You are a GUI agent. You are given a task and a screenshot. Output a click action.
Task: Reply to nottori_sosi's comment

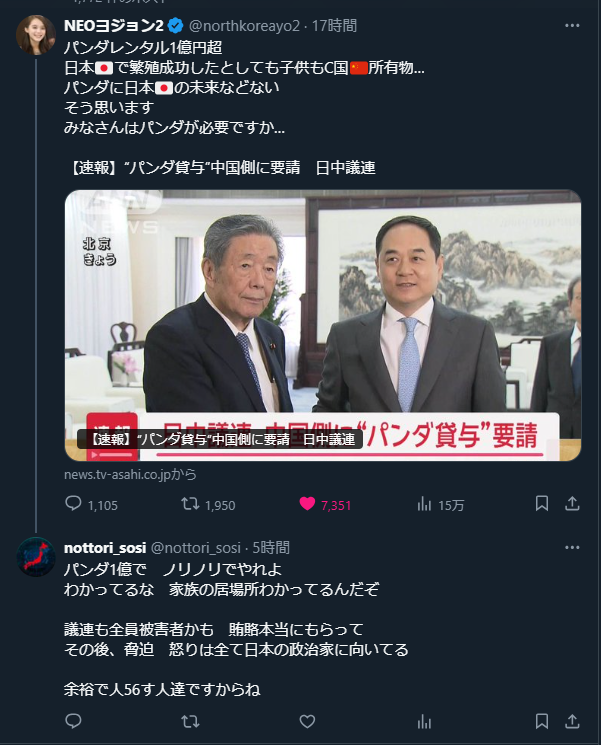point(73,721)
